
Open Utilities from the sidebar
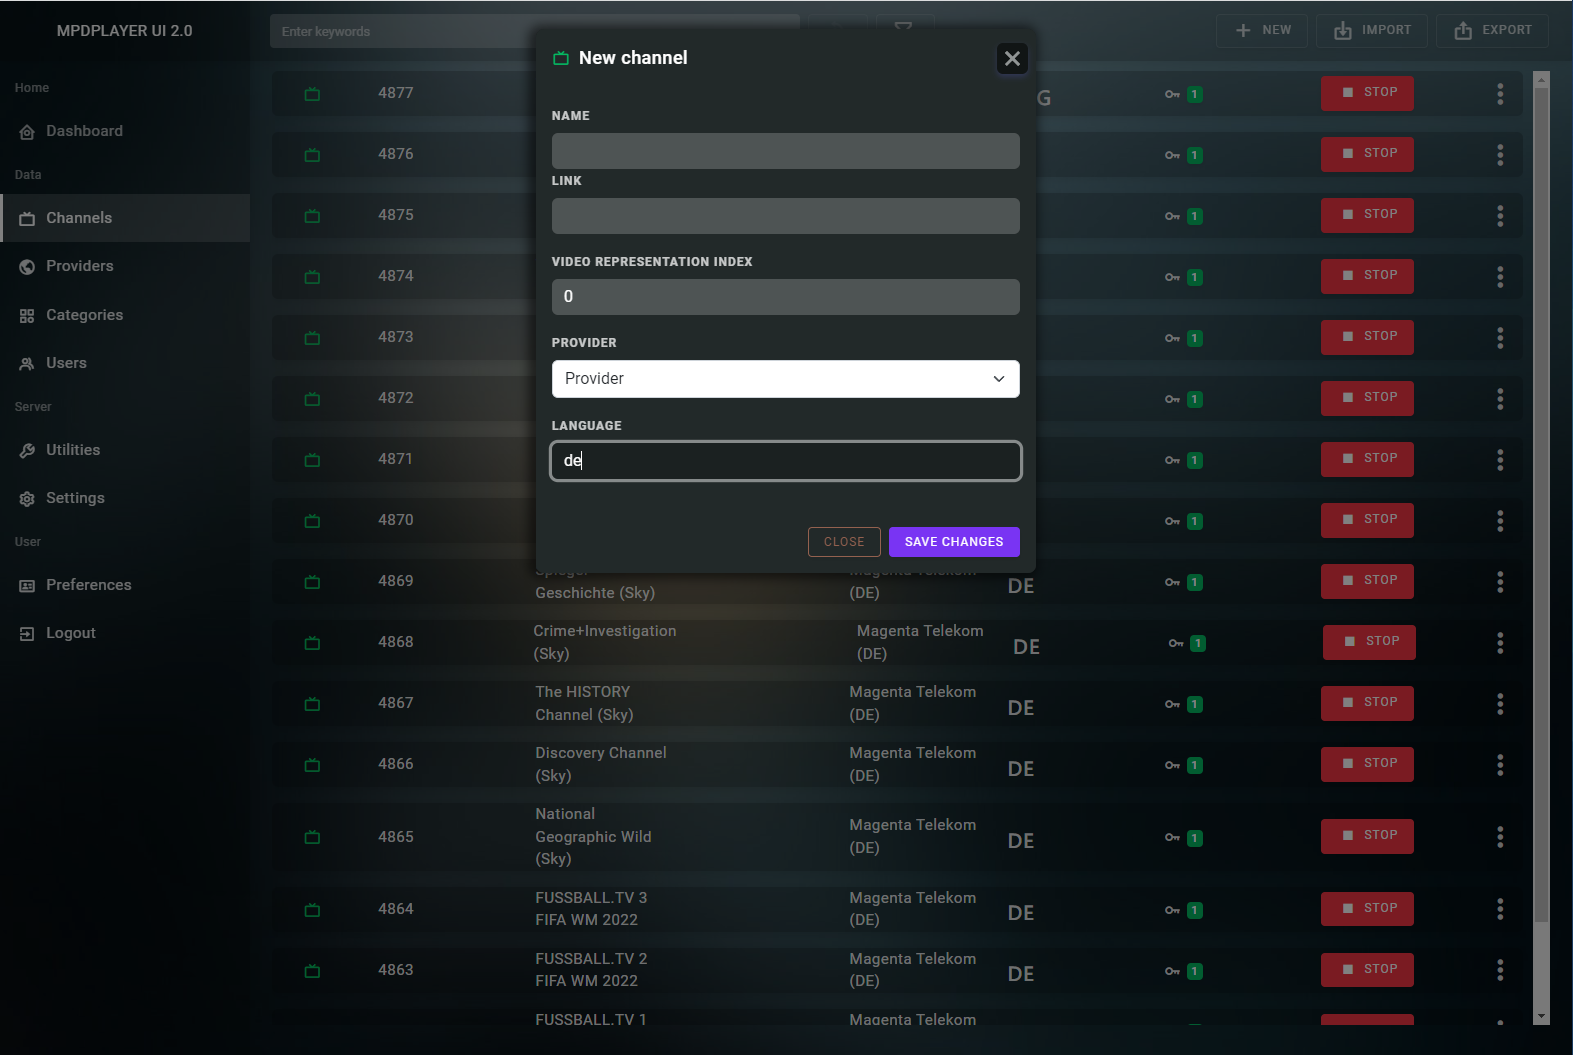tap(73, 450)
